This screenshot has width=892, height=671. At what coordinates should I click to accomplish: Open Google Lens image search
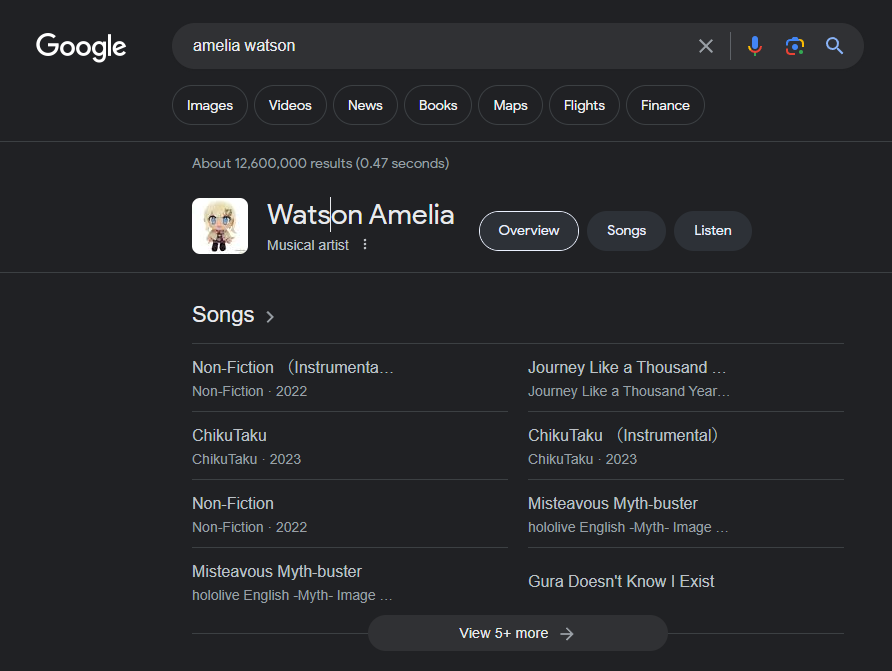(x=795, y=46)
